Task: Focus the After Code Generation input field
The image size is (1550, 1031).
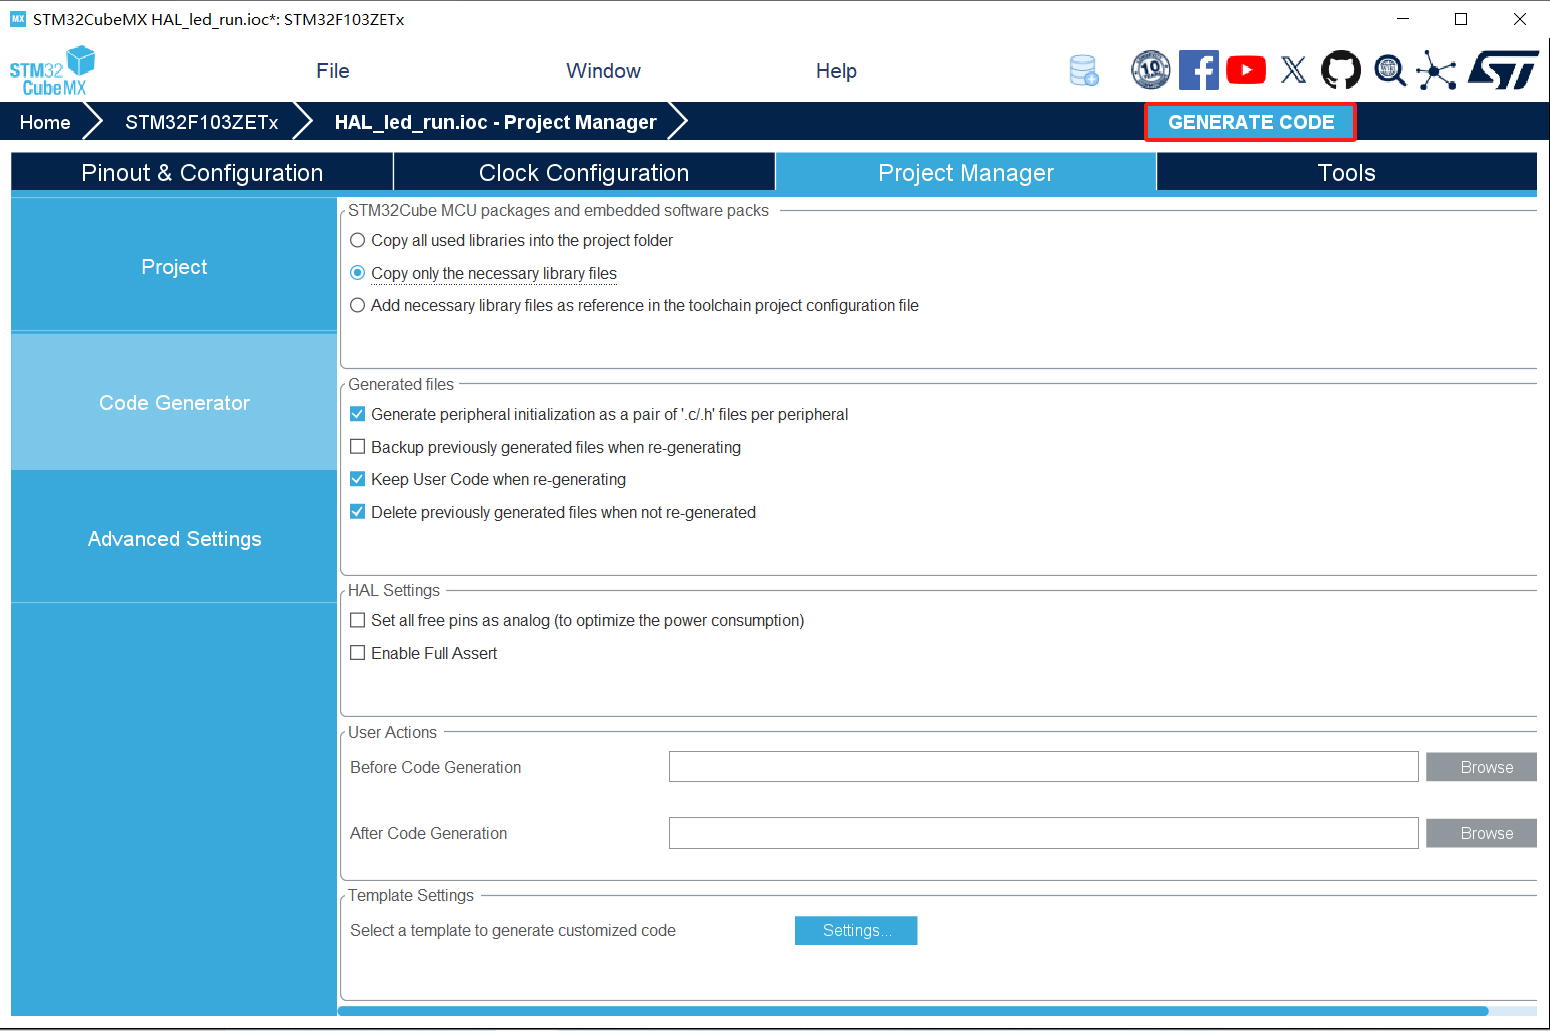Action: [1043, 833]
